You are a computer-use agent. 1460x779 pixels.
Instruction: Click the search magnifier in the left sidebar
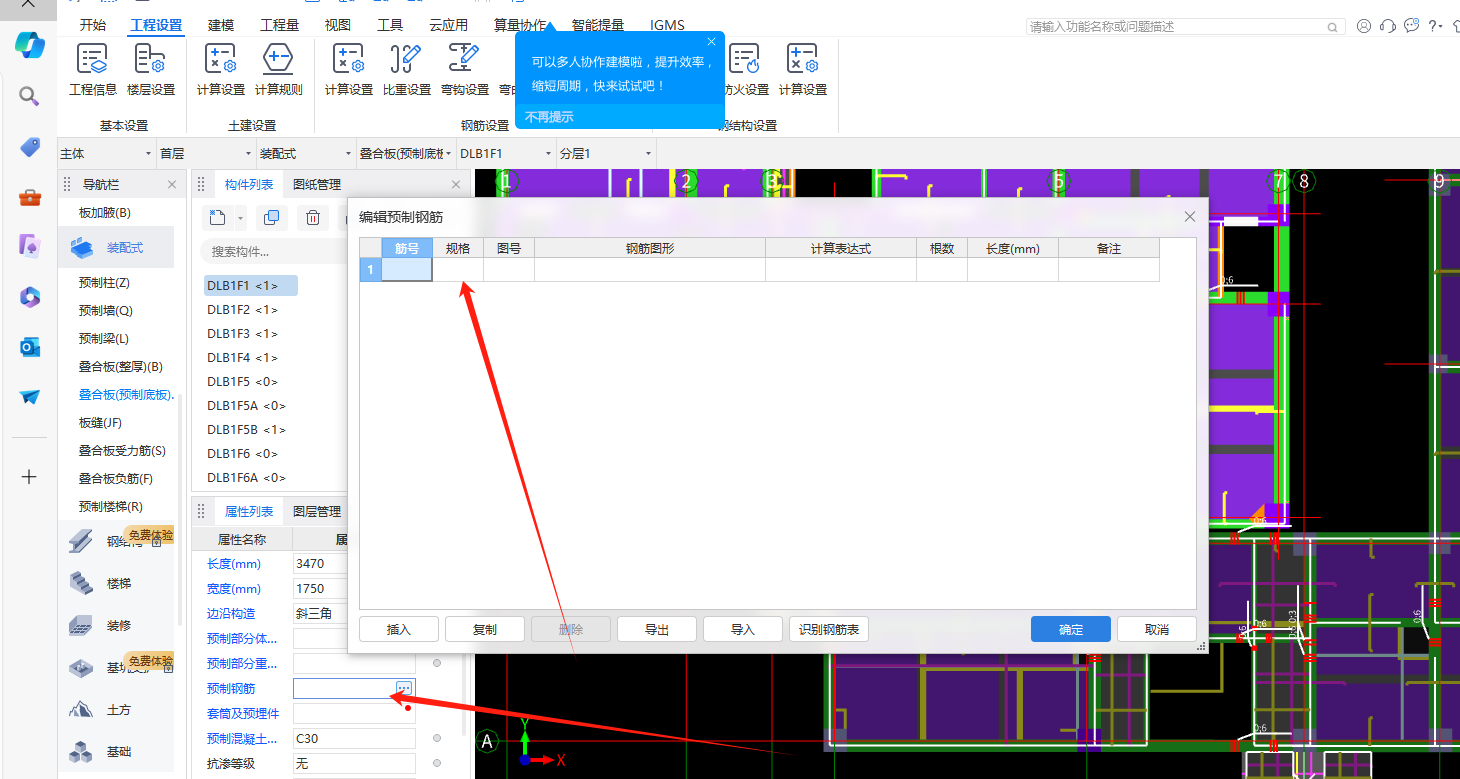tap(29, 96)
